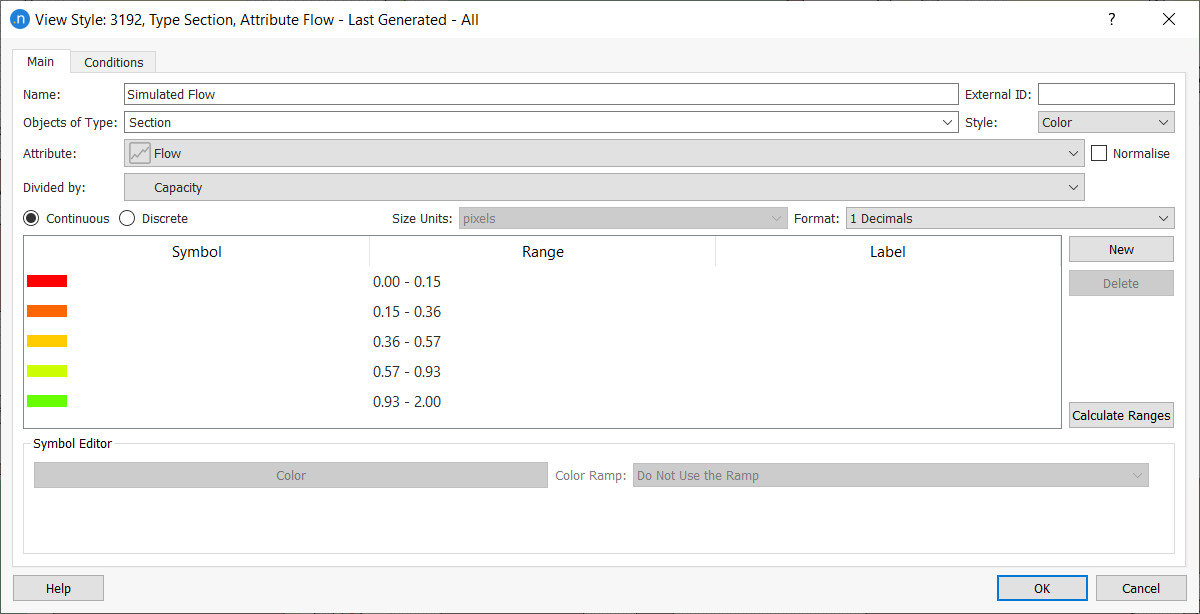Click the Name field containing Simulated Flow

(540, 94)
